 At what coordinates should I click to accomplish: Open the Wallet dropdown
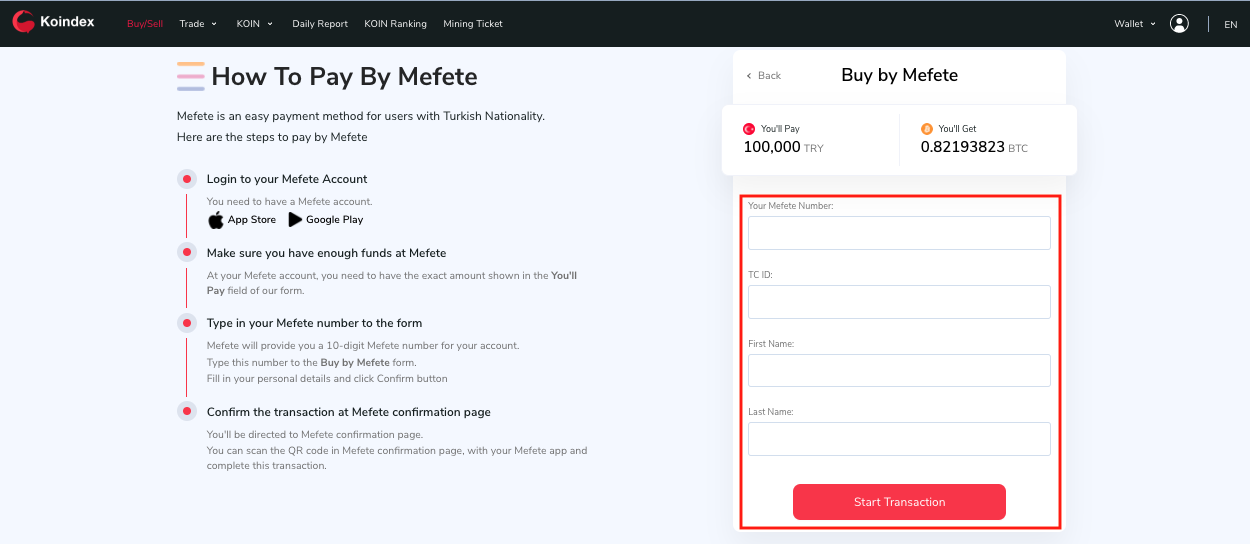click(x=1134, y=24)
